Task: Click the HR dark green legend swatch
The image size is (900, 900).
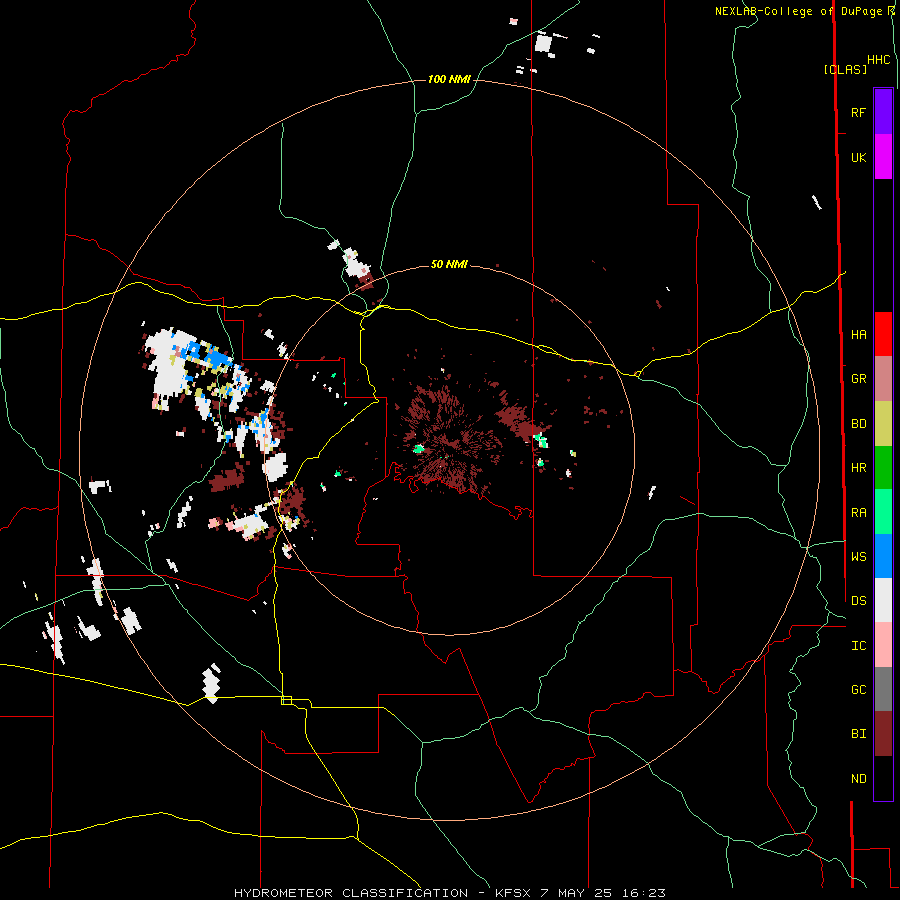Action: point(883,468)
